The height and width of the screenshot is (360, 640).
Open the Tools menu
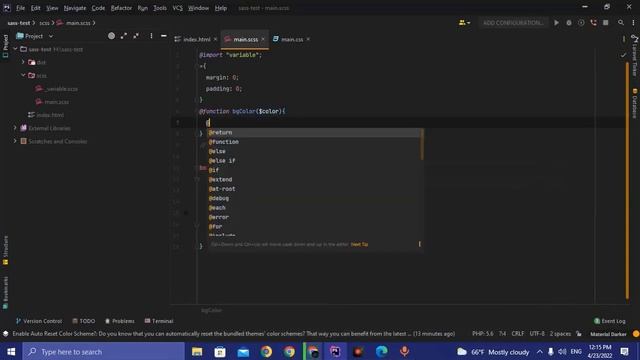160,8
